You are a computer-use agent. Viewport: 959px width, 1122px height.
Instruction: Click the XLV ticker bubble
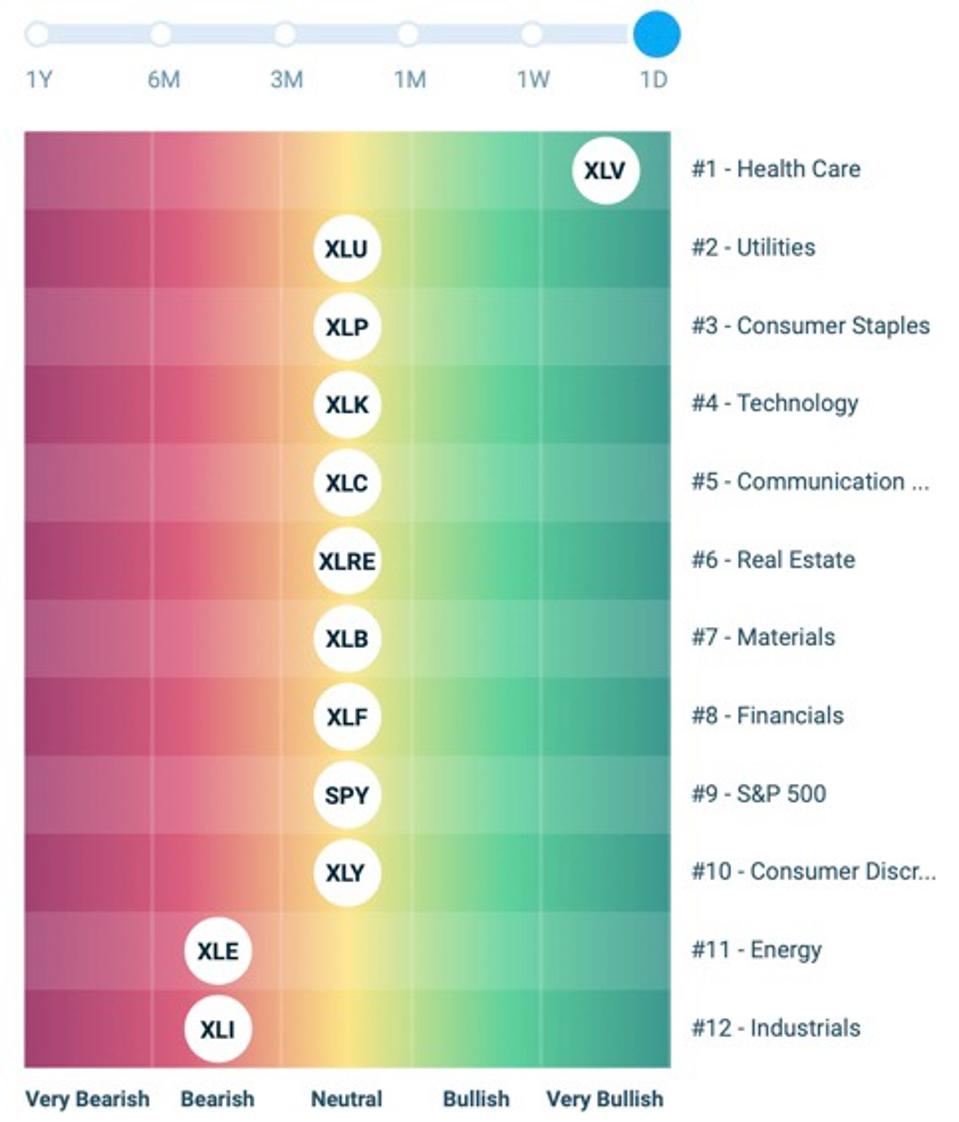tap(605, 171)
